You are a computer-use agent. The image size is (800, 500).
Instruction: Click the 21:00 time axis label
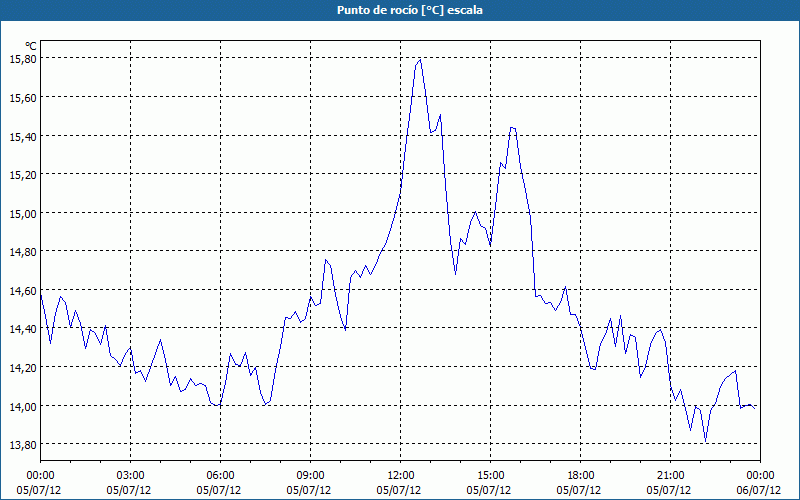pos(670,476)
